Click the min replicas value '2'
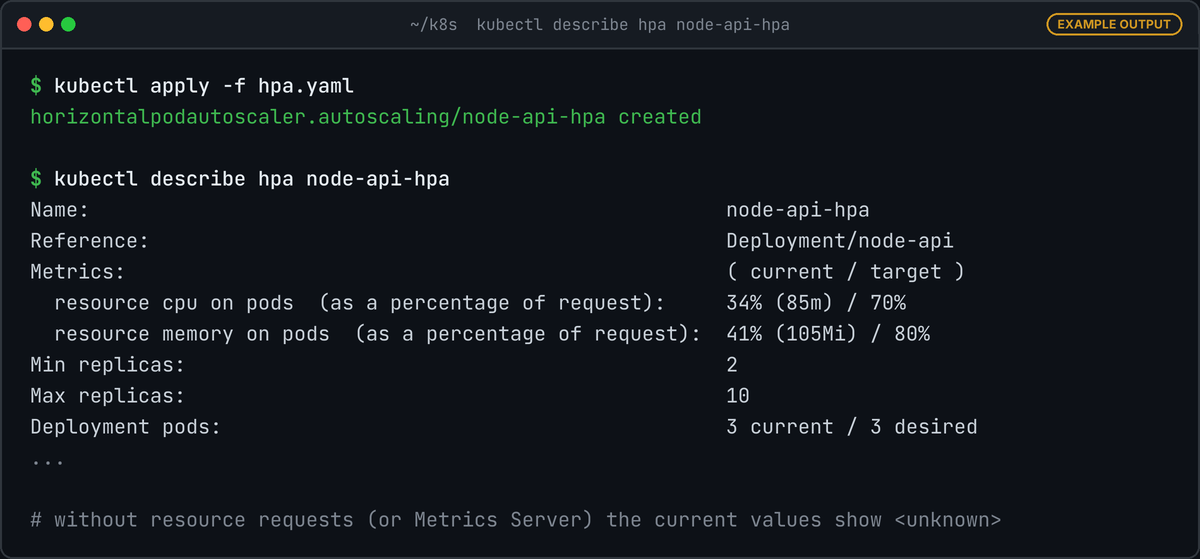1200x559 pixels. click(732, 365)
